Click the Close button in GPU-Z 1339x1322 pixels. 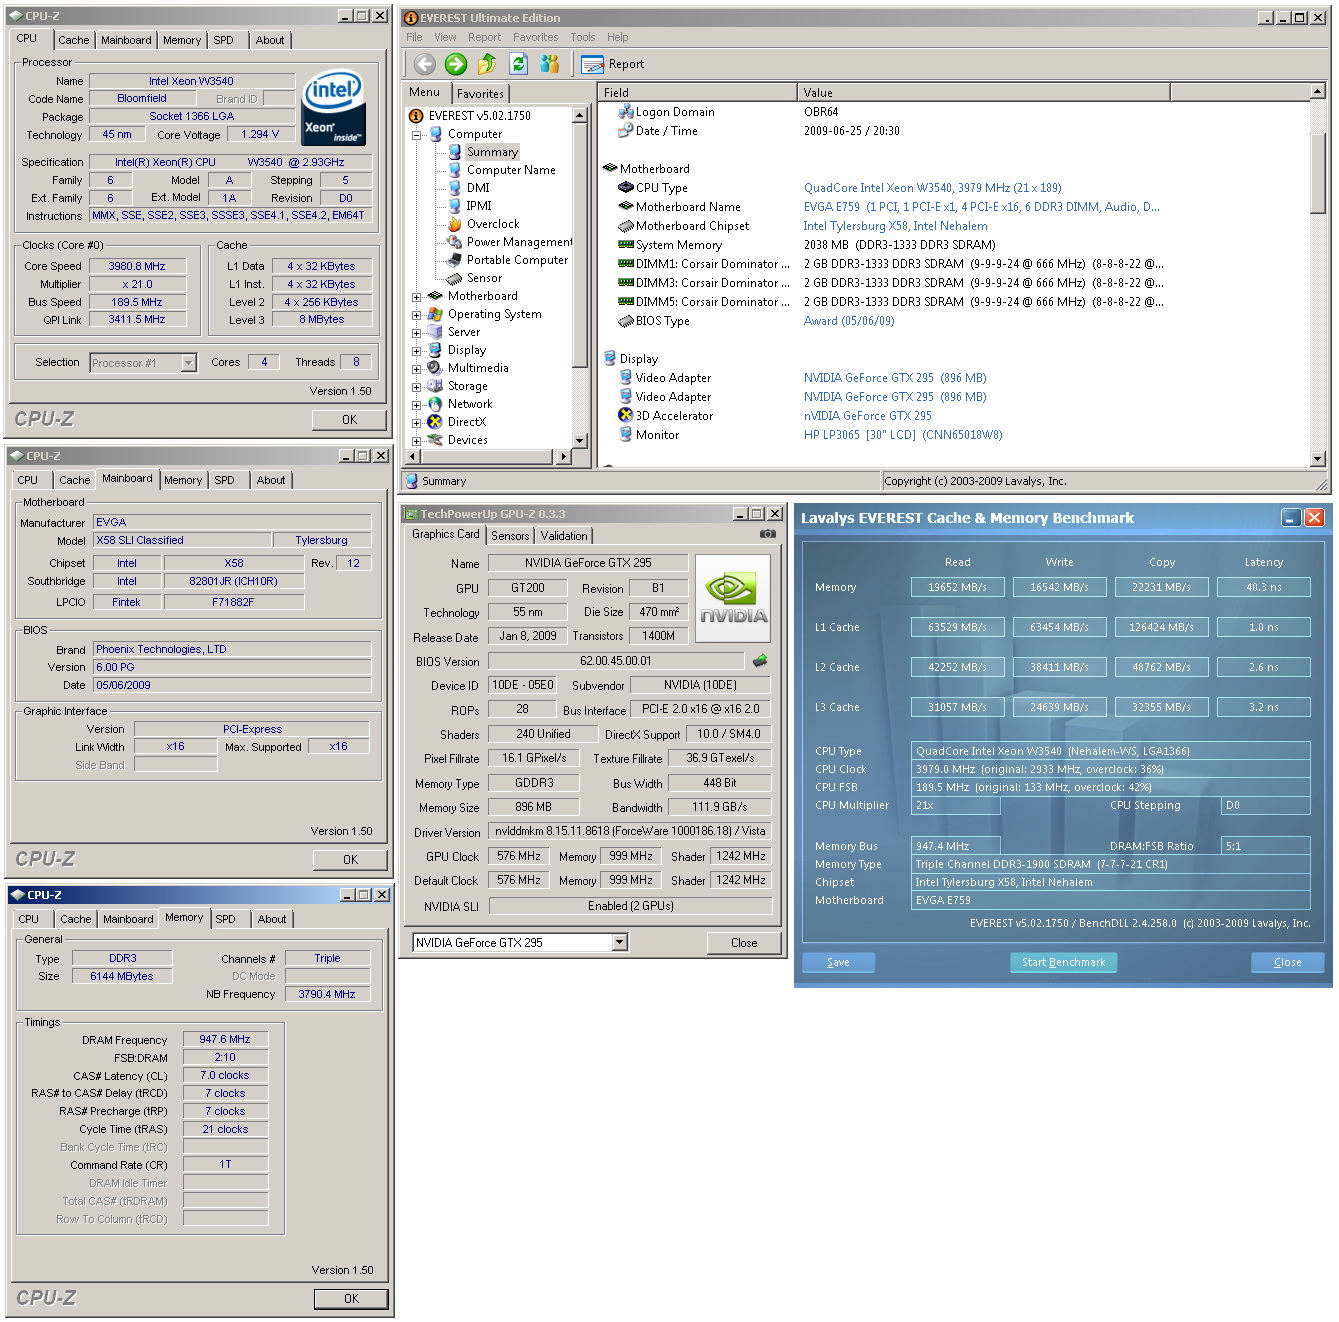[744, 942]
